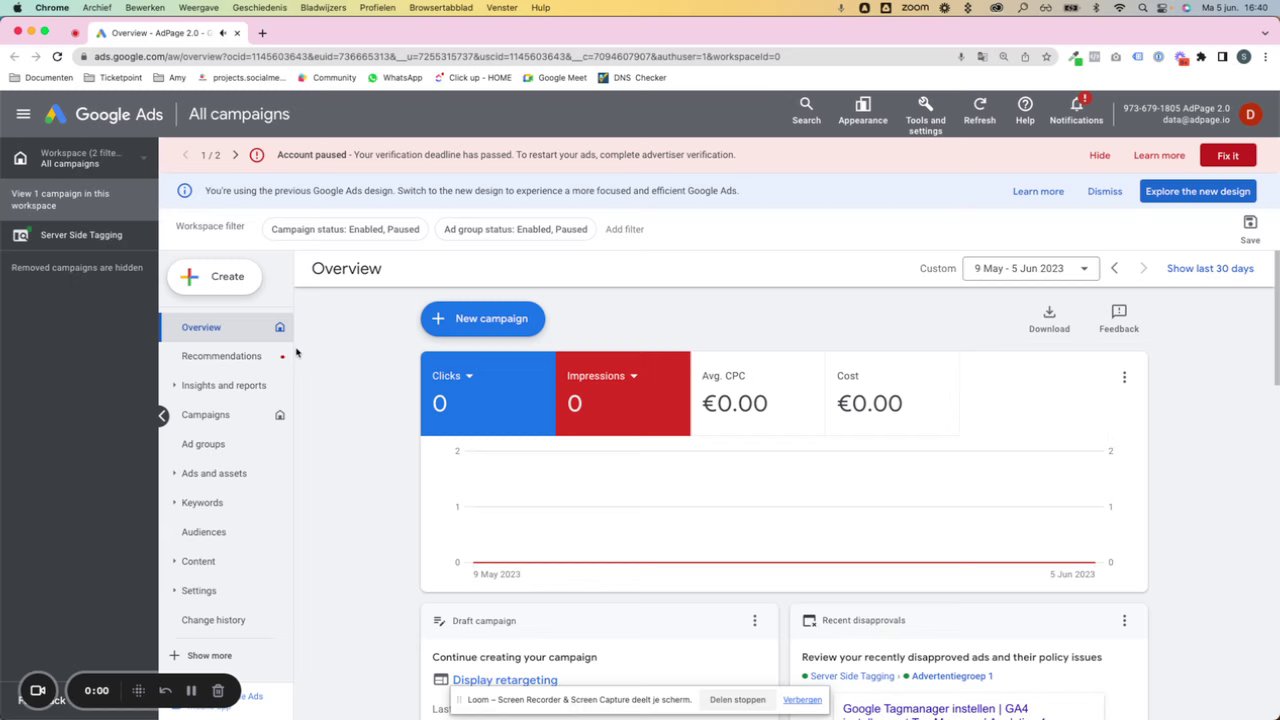Open Recent disapprovals card options menu
Image resolution: width=1280 pixels, height=720 pixels.
click(1124, 621)
